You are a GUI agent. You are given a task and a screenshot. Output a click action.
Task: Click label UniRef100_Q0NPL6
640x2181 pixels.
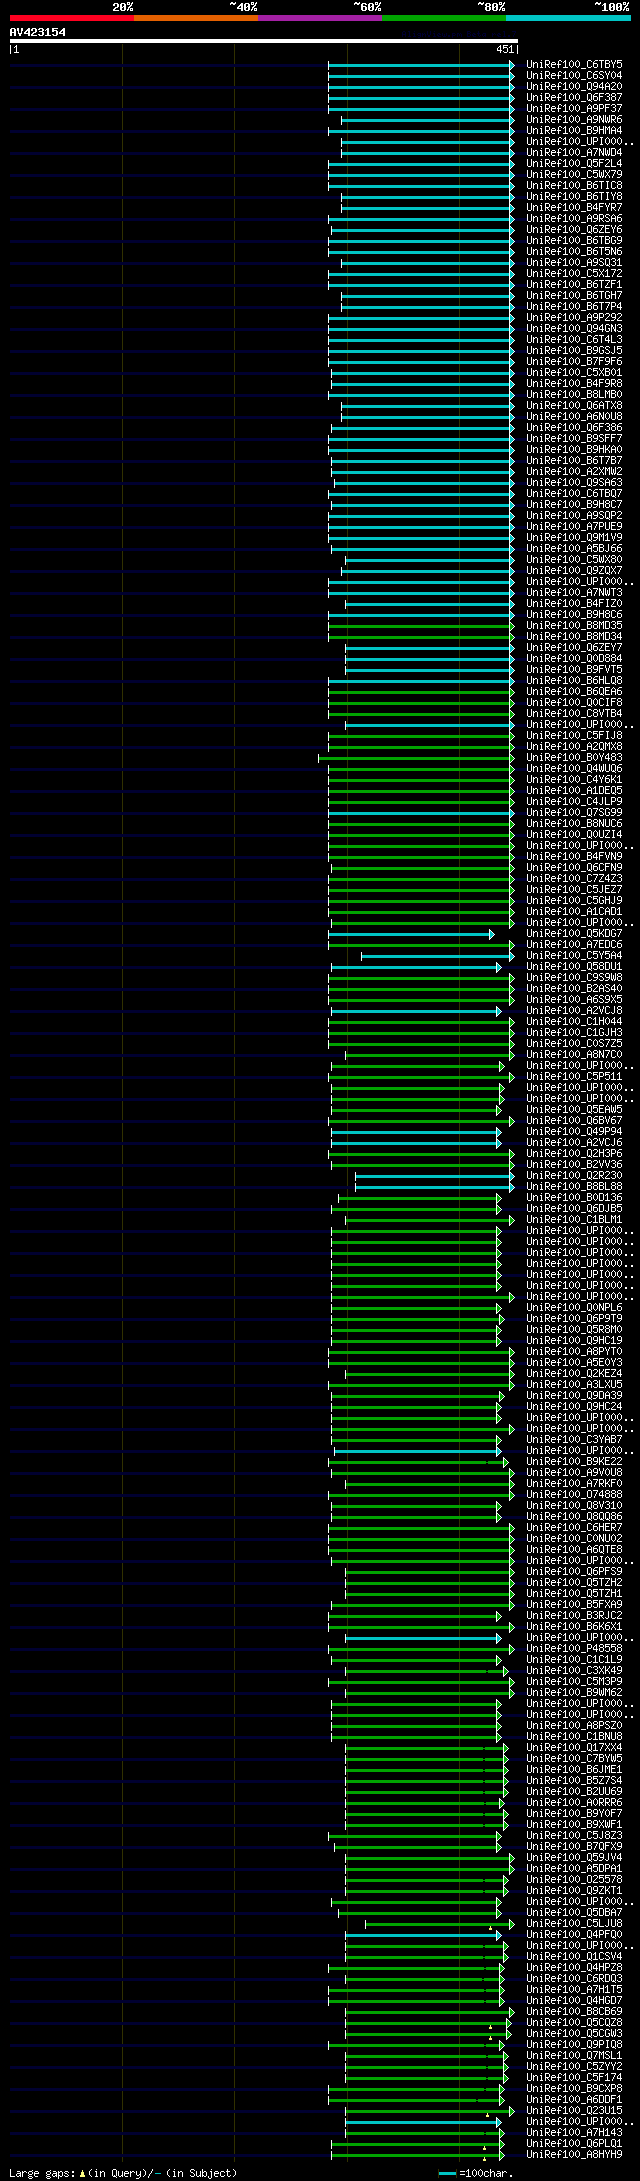(574, 1307)
